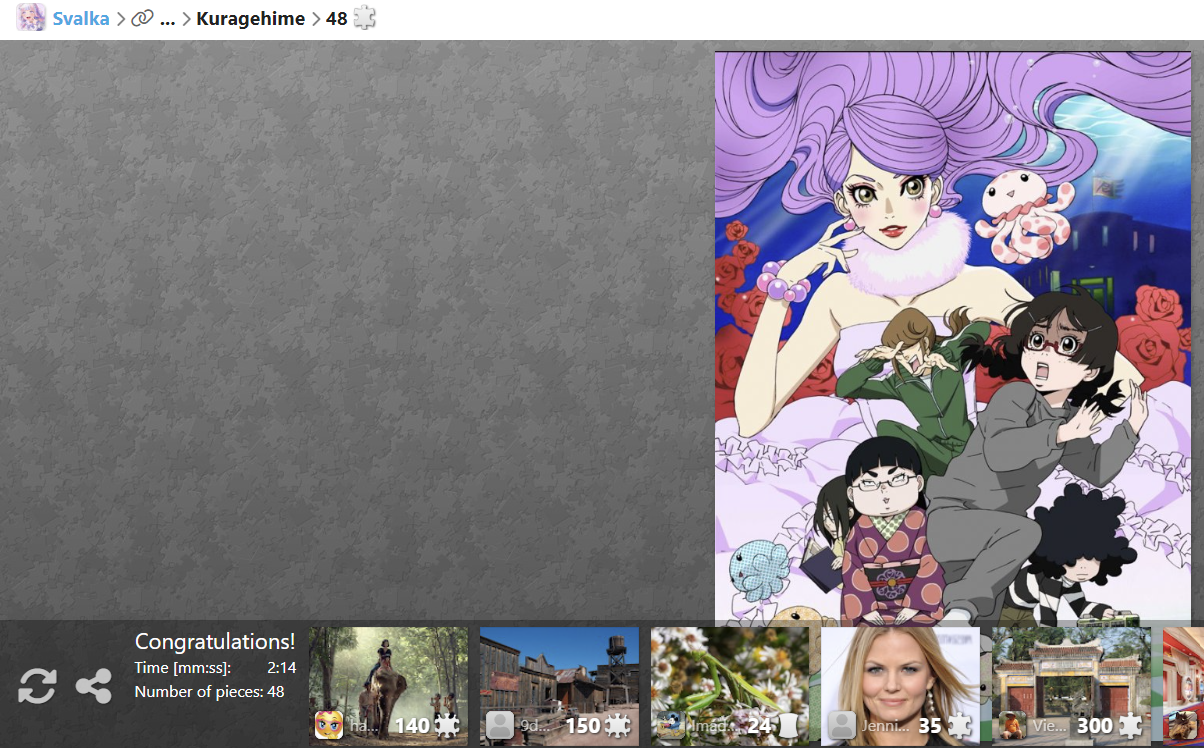Click the Congratulations! message
This screenshot has height=748, width=1204.
coord(215,642)
